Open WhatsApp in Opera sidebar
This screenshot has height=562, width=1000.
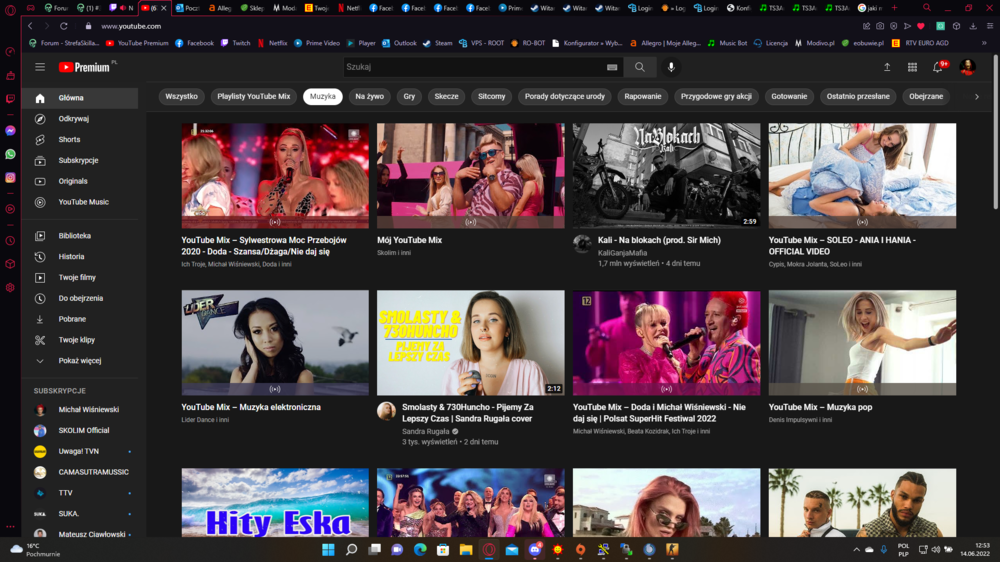coord(10,154)
